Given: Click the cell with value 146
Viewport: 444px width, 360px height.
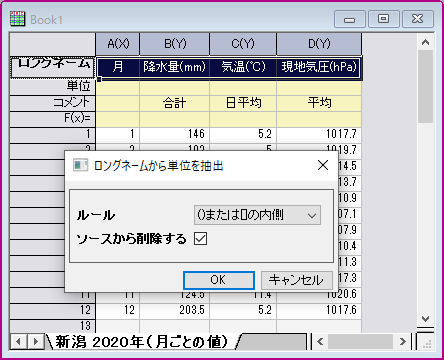Looking at the screenshot, I should pos(175,135).
